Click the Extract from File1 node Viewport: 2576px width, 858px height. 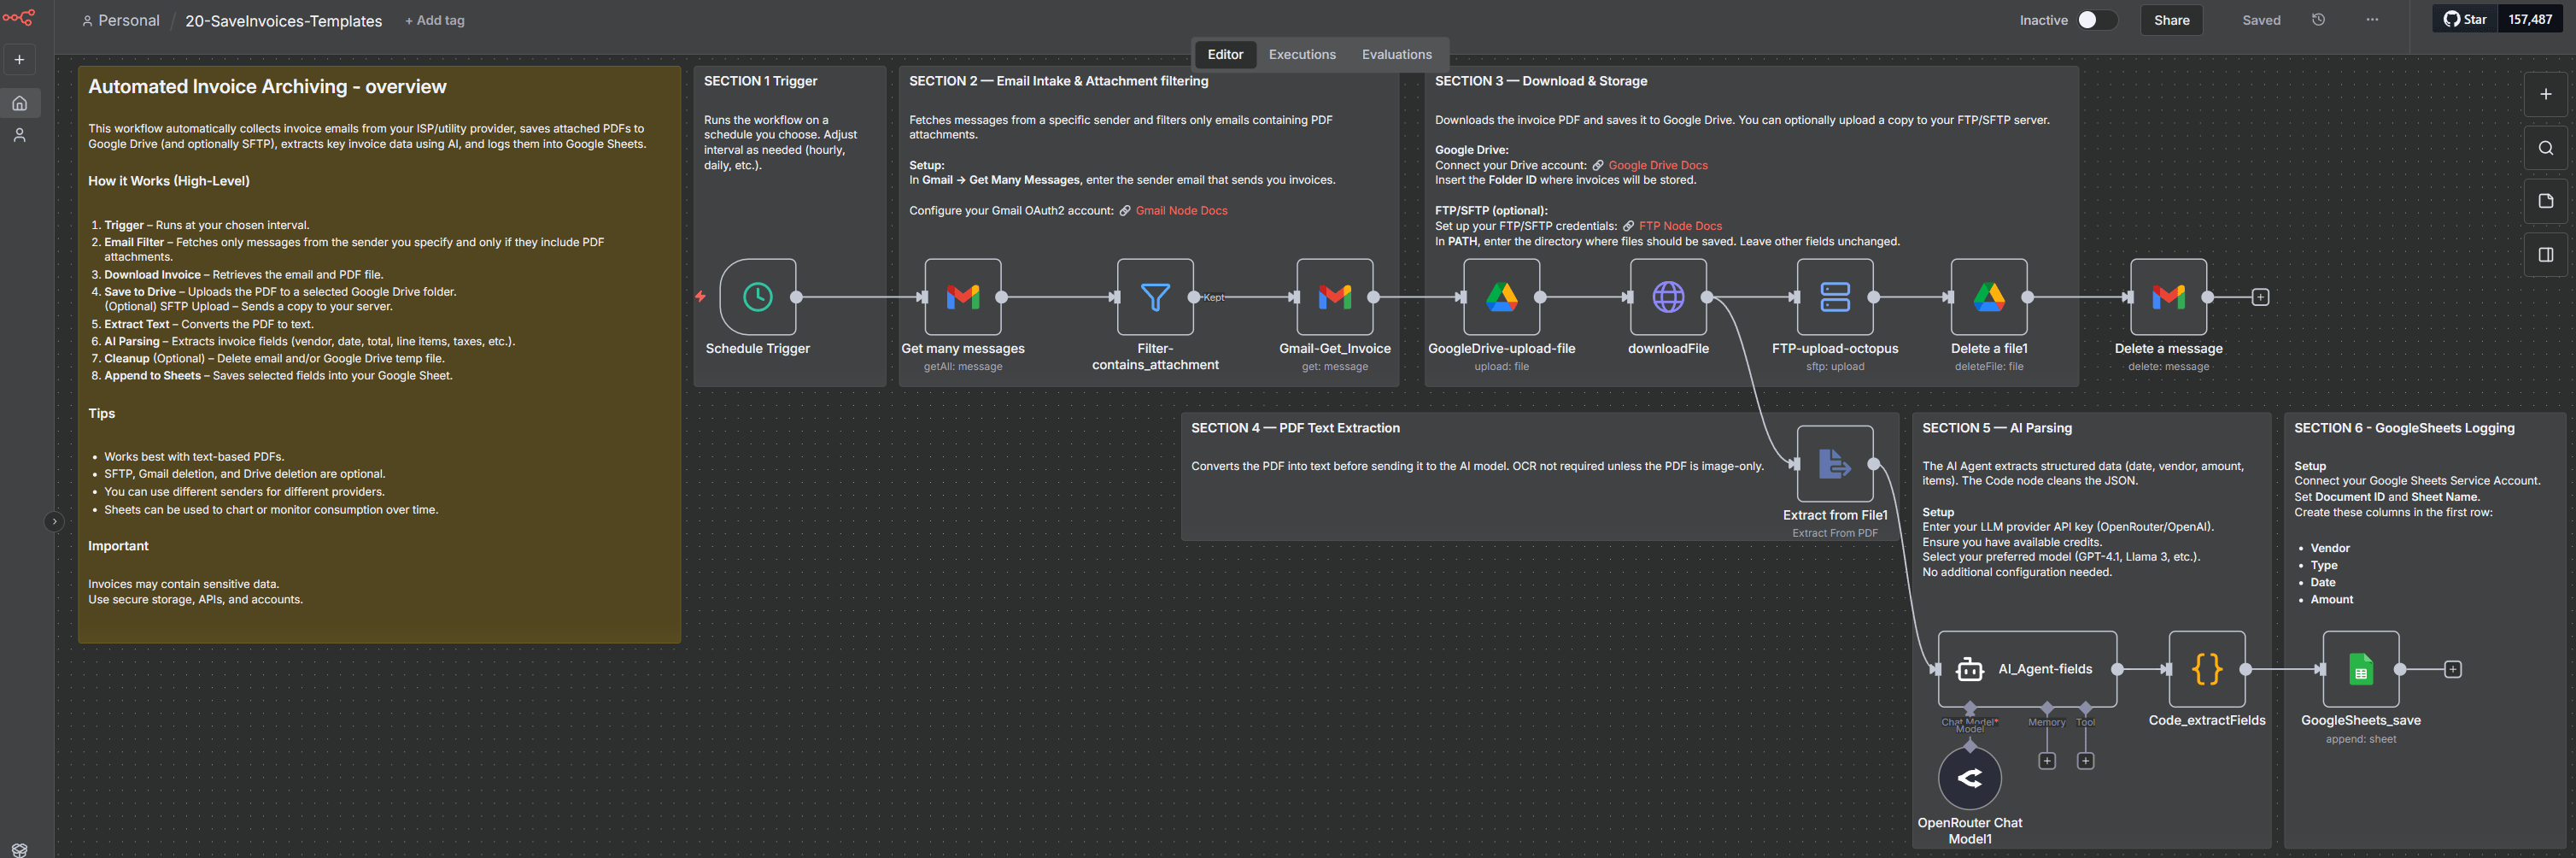pos(1834,464)
